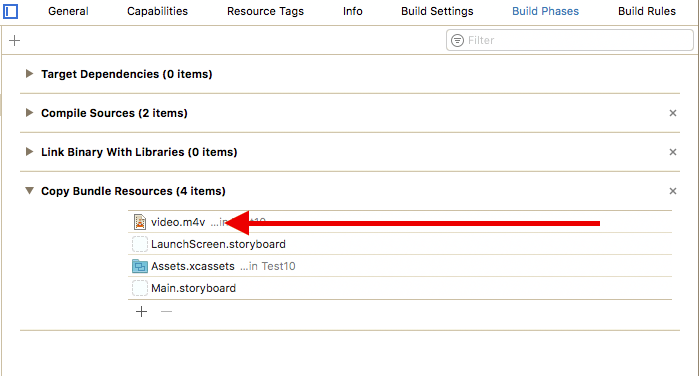The height and width of the screenshot is (376, 699).
Task: Expand Link Binary With Libraries section
Action: point(29,152)
